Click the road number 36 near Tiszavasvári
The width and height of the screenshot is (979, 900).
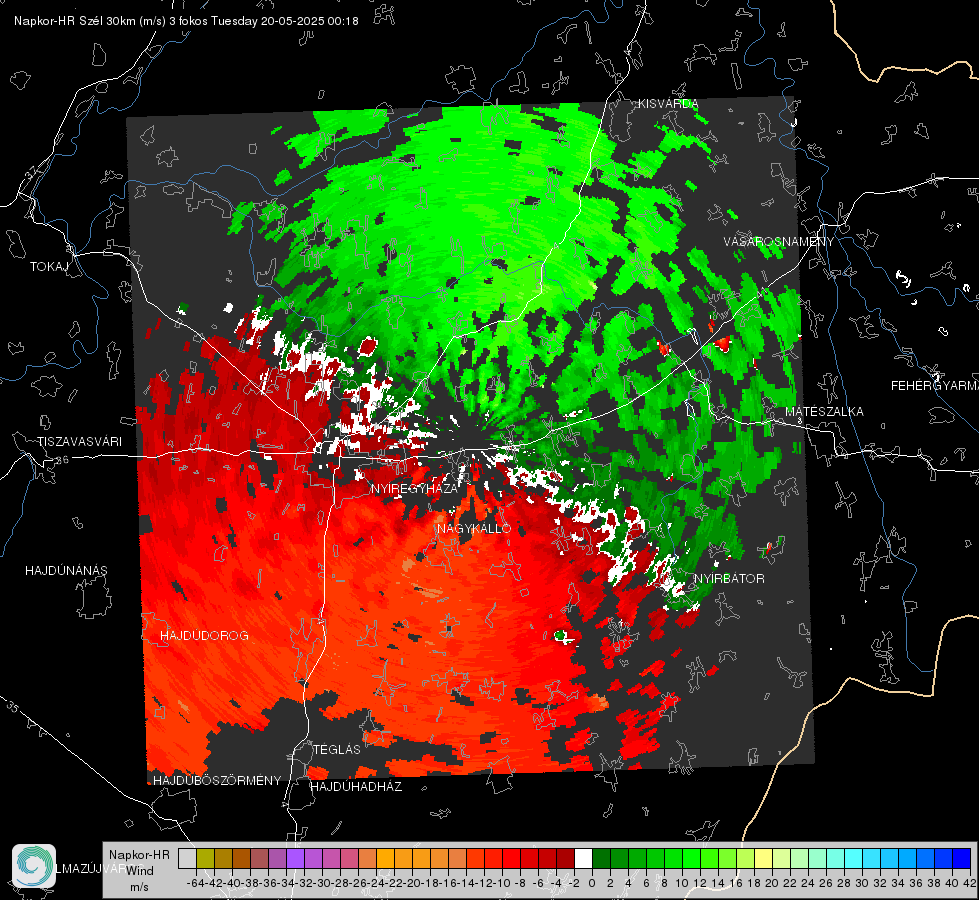coord(62,460)
